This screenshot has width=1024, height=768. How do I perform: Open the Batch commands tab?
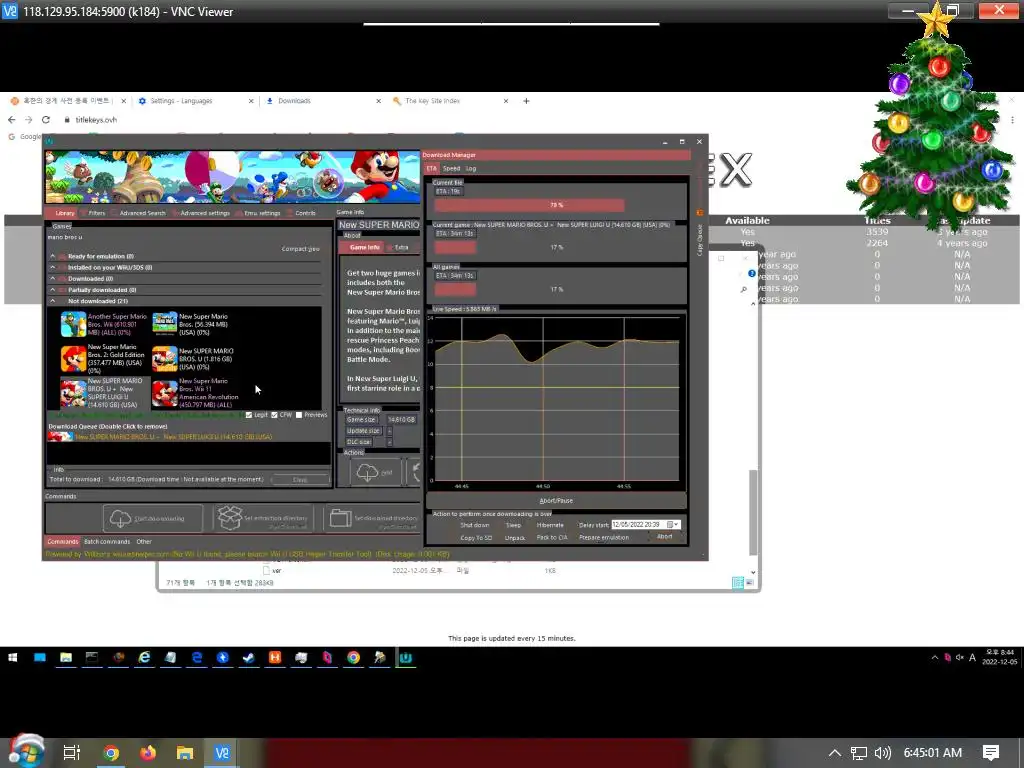point(107,541)
